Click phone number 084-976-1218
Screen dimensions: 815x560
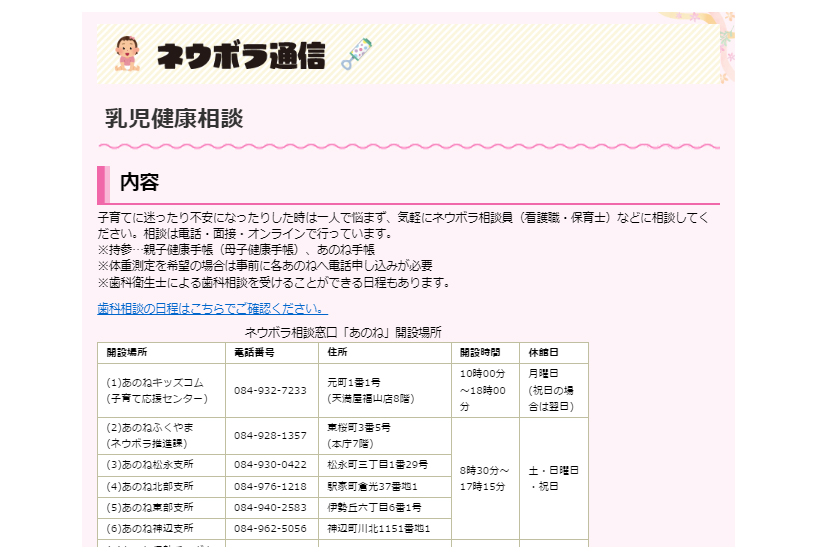pos(270,486)
